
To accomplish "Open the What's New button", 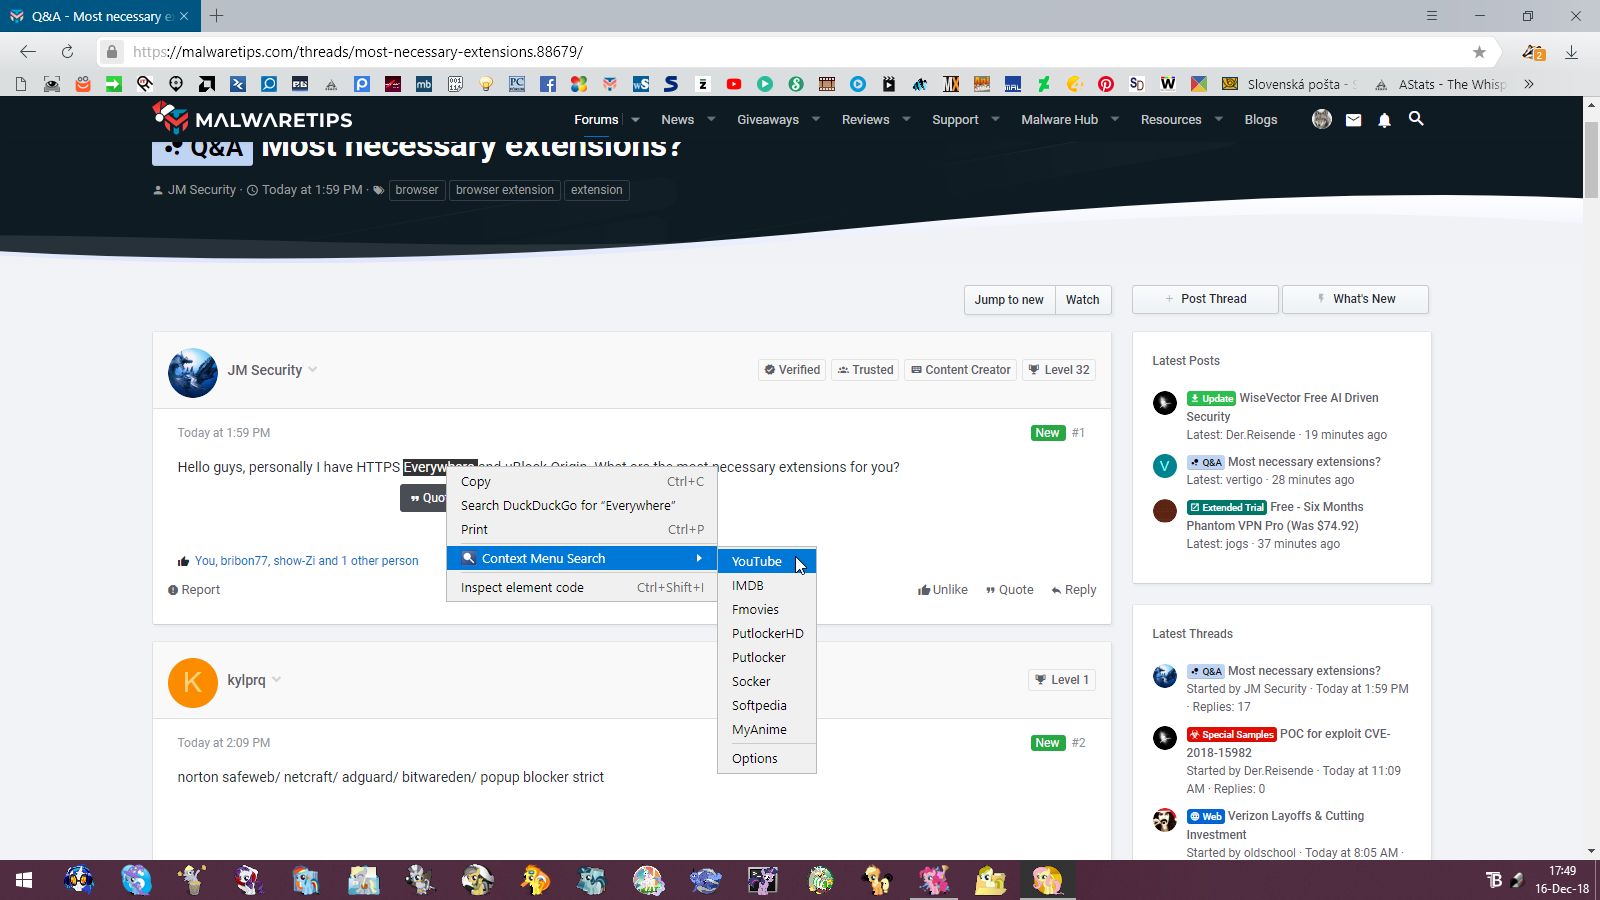I will click(x=1355, y=299).
